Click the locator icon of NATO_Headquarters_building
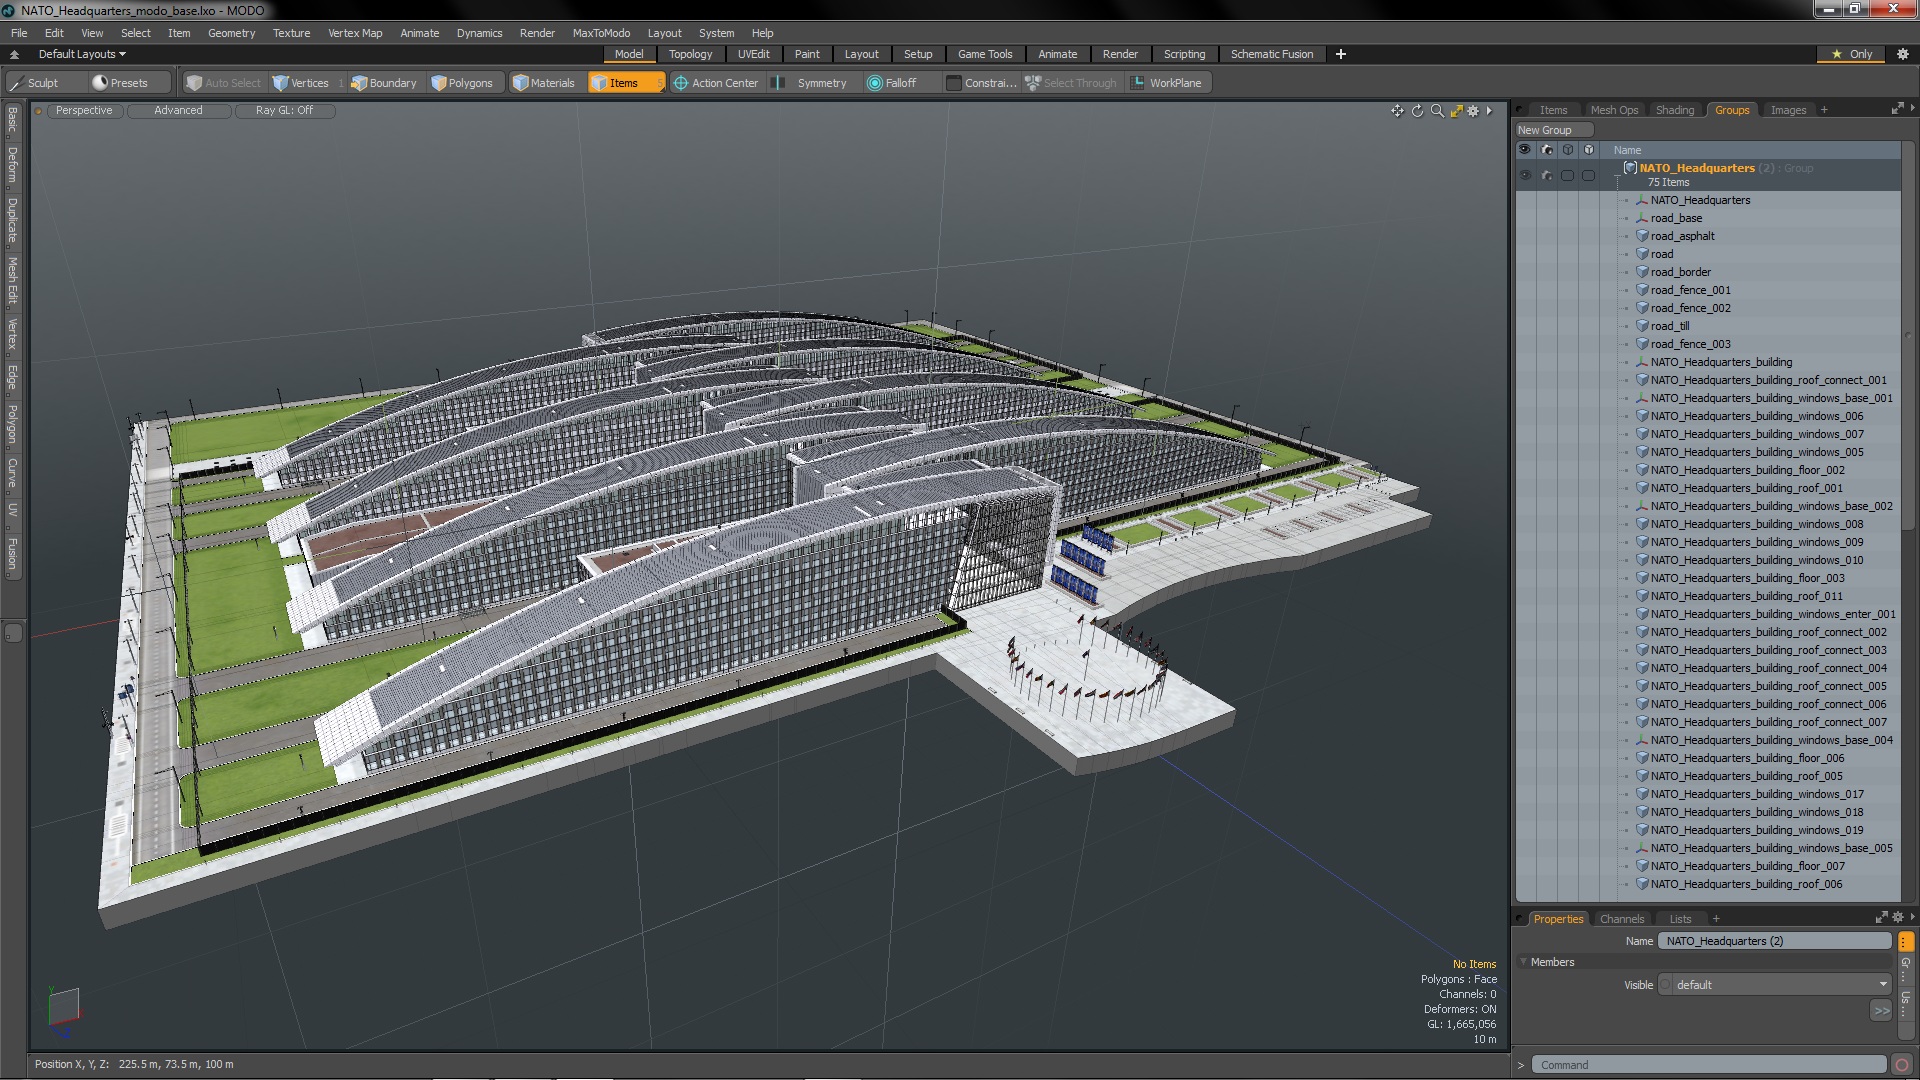This screenshot has width=1920, height=1080. tap(1642, 362)
